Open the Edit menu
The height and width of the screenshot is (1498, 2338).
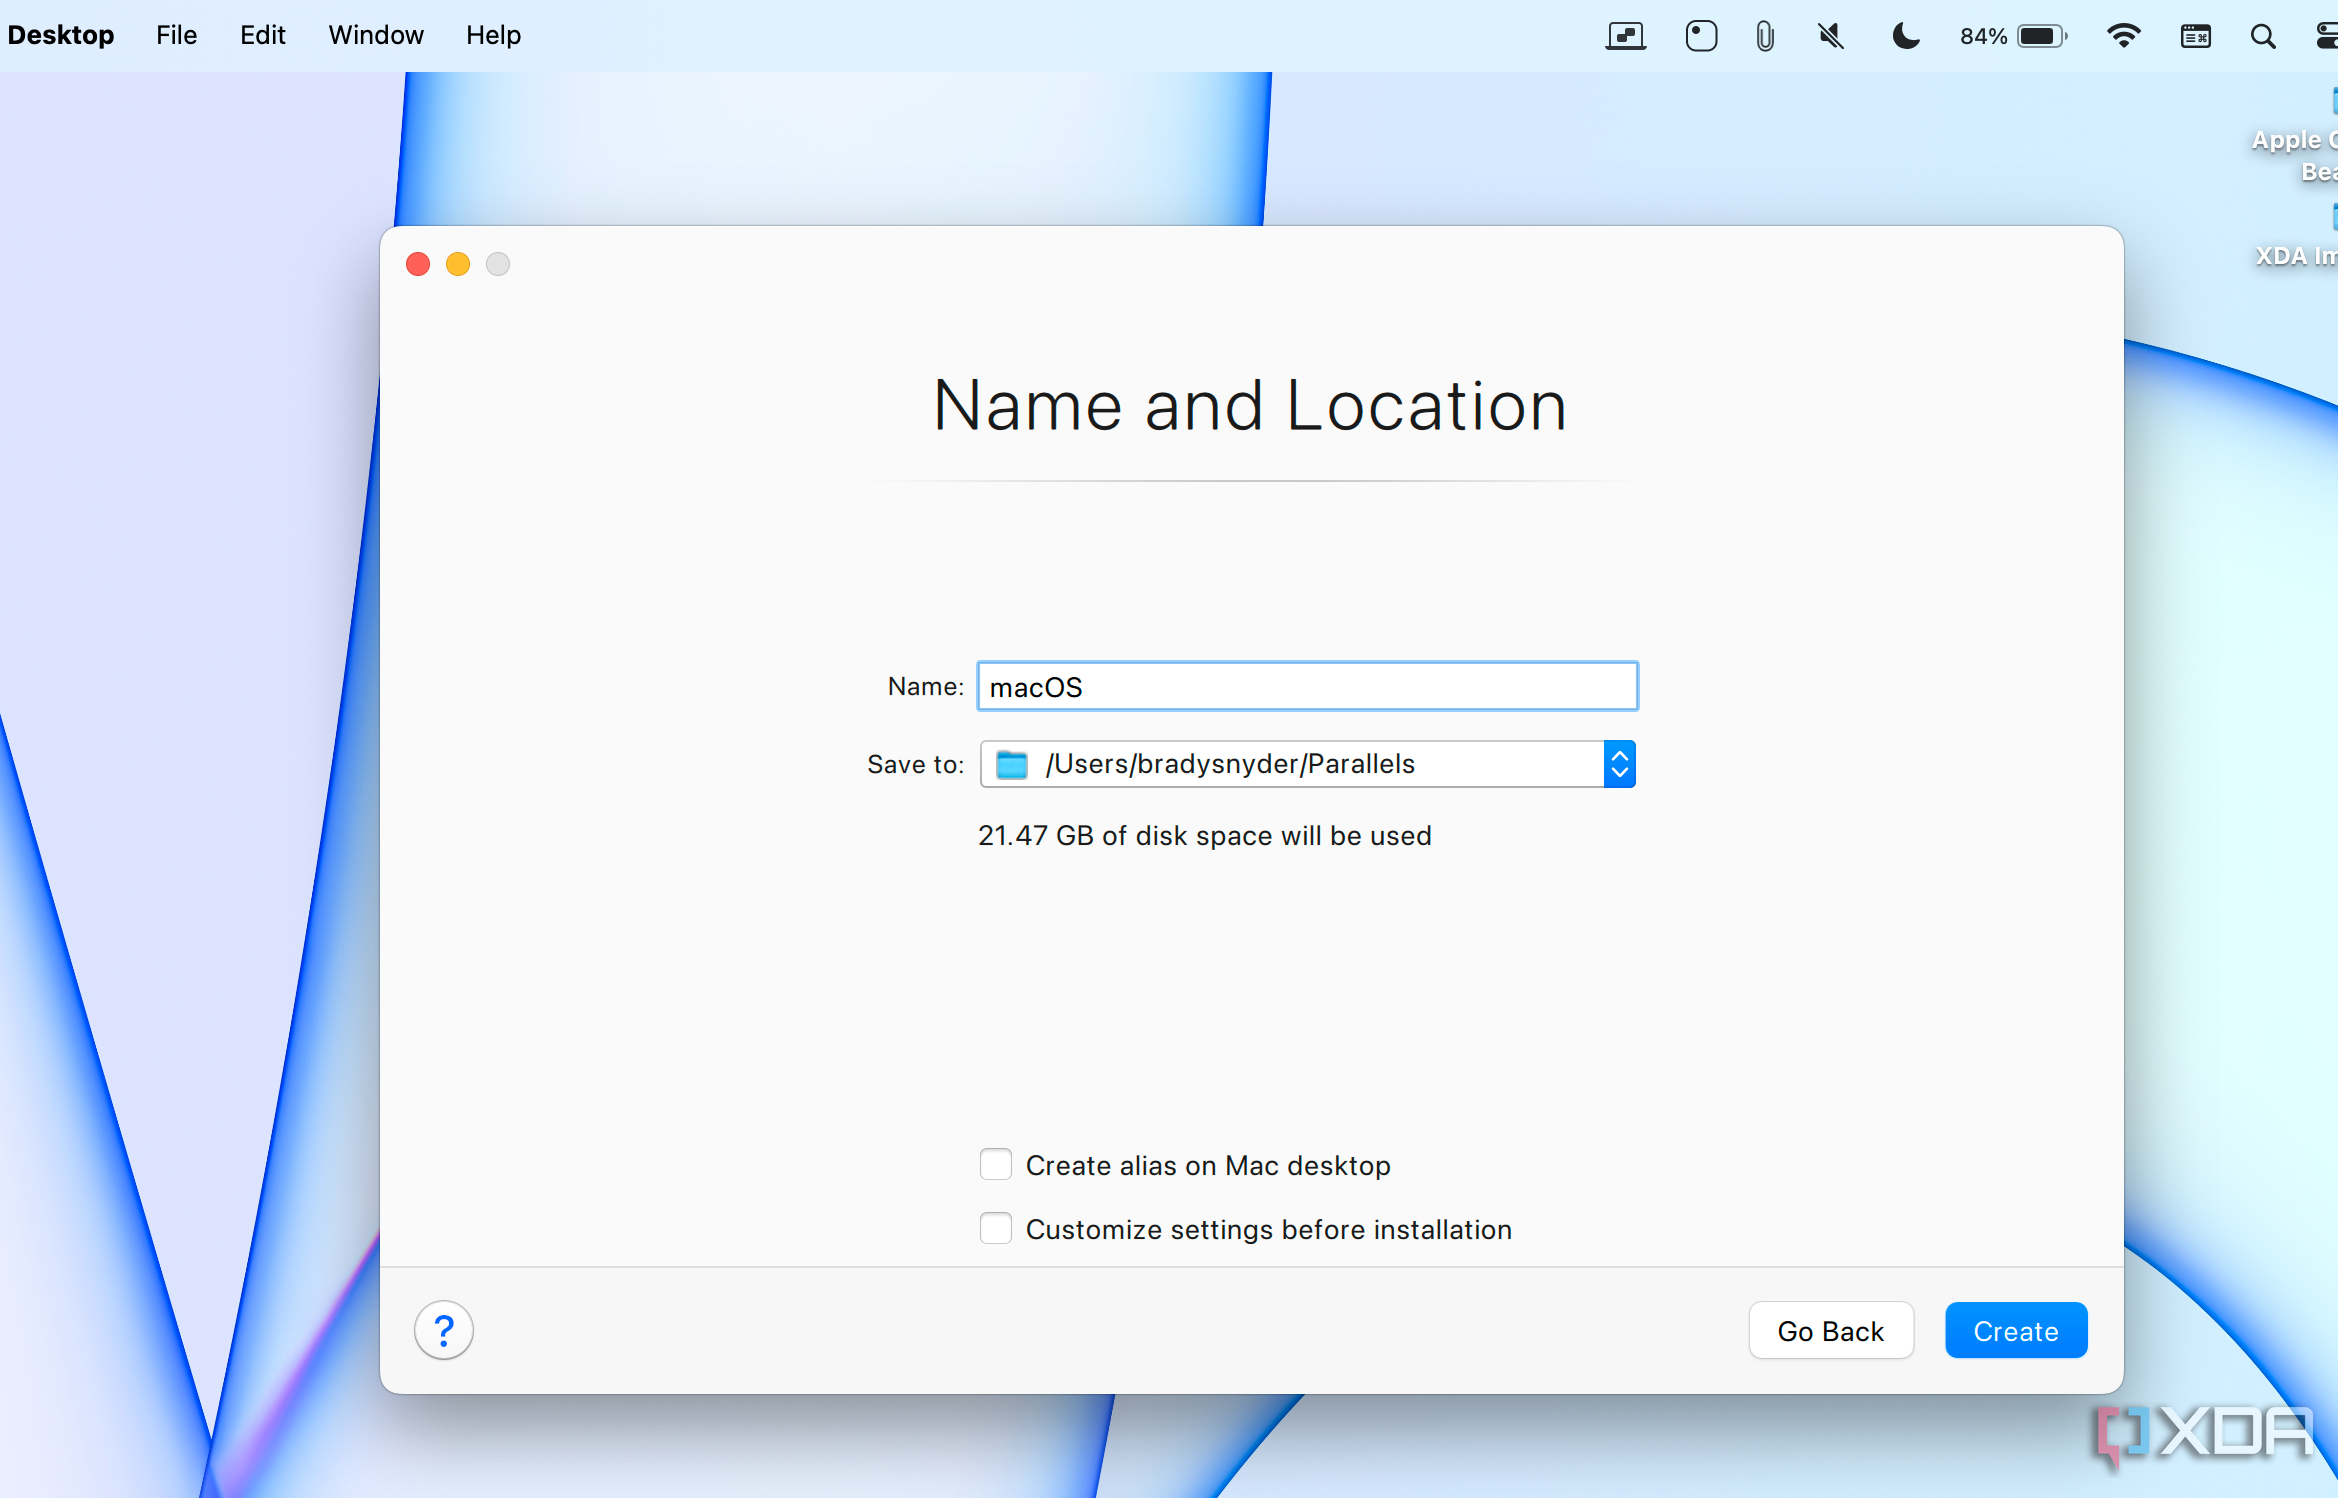[x=262, y=36]
